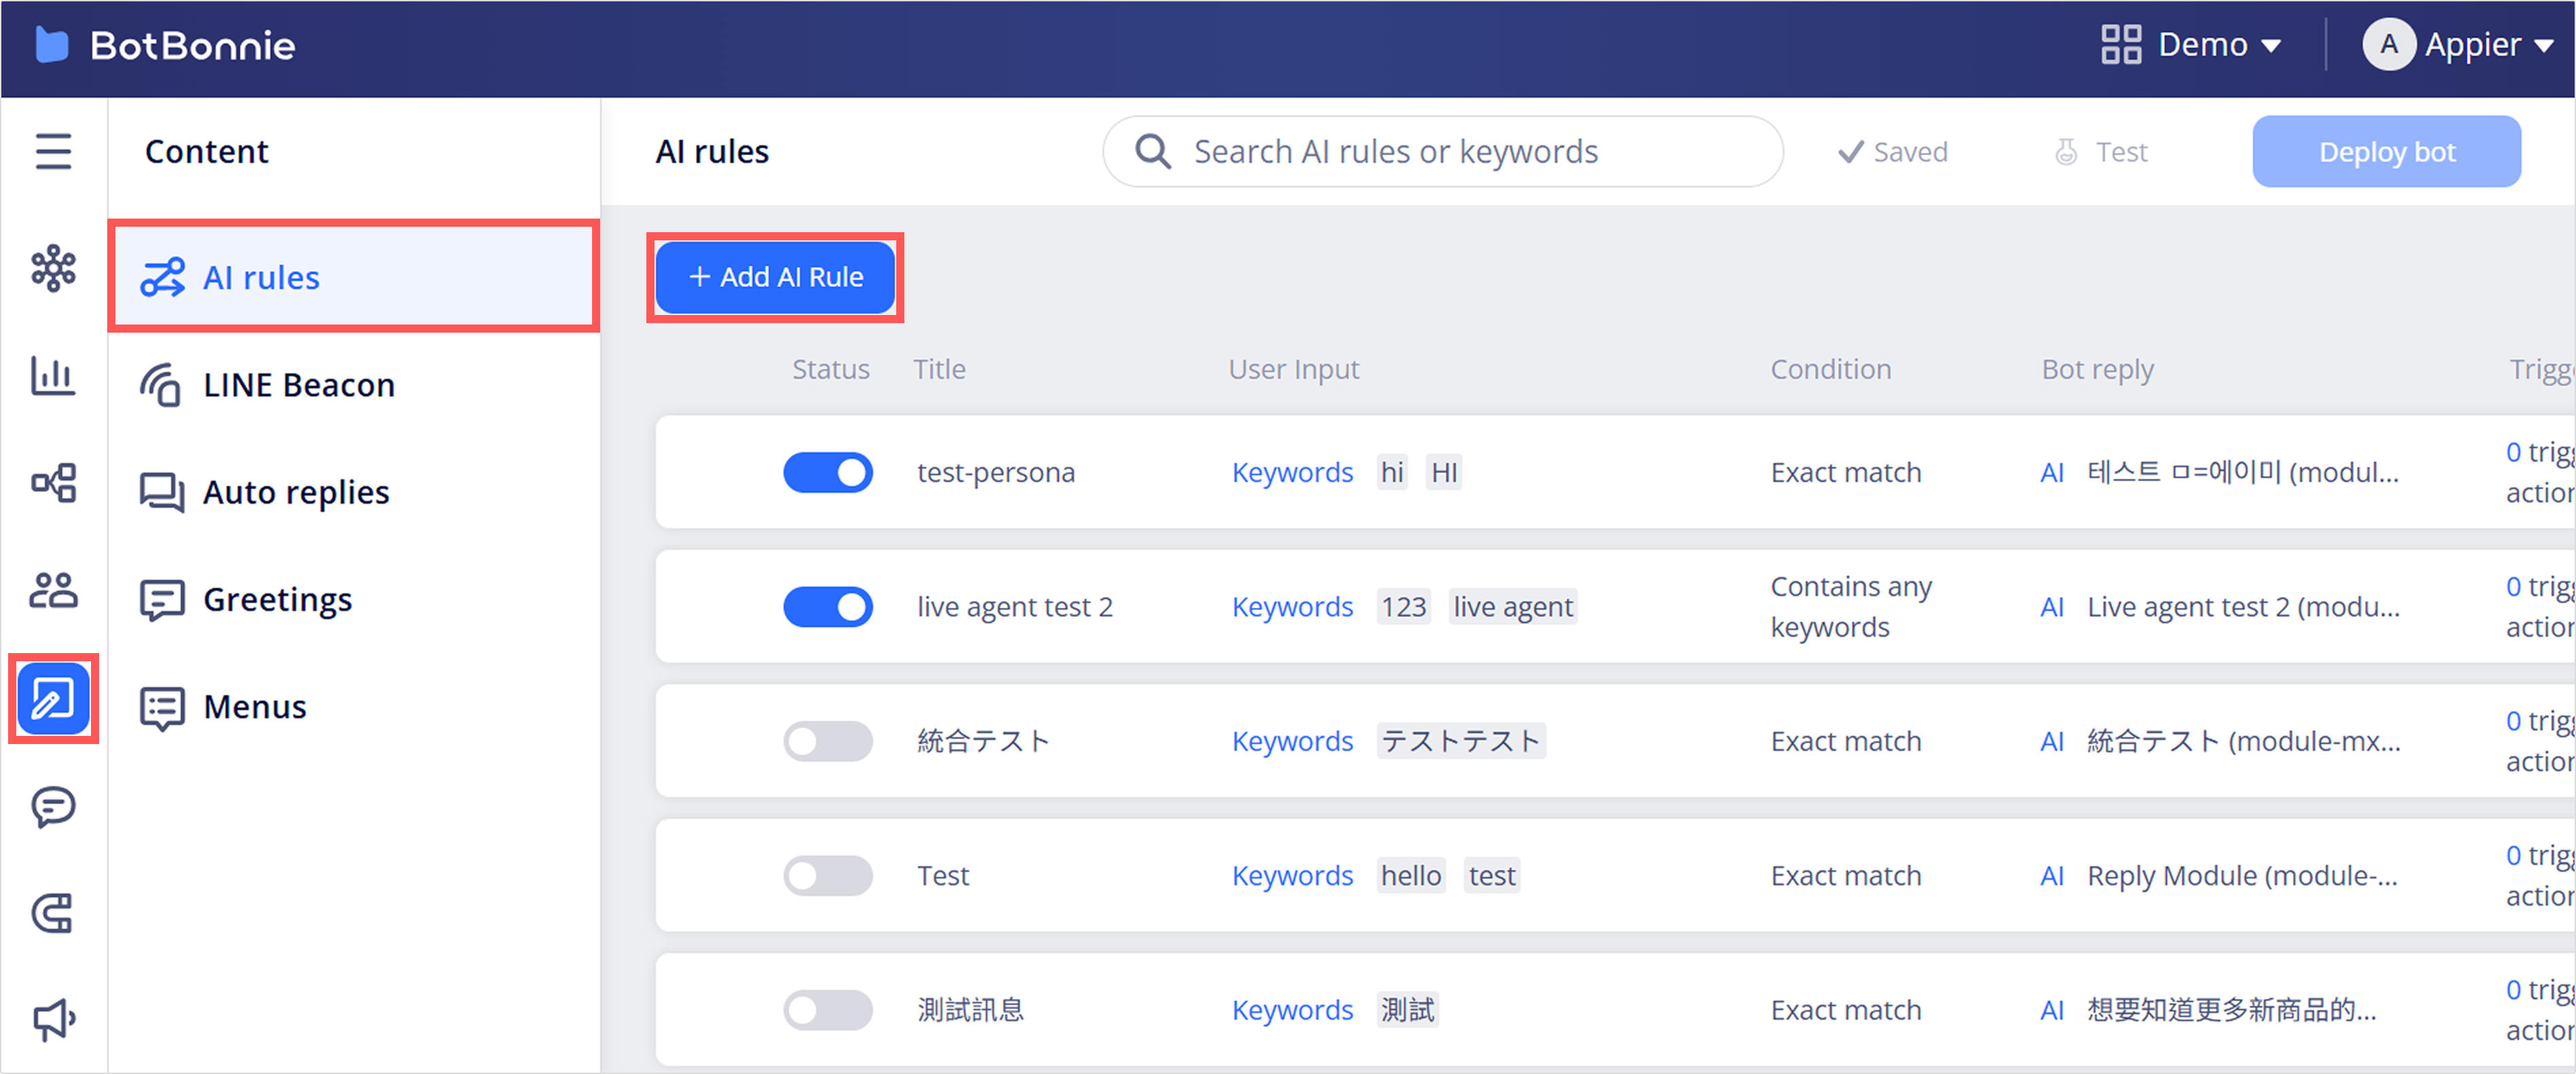Click AI link in live agent test 2 row
Screen dimensions: 2576x1074
tap(2051, 606)
